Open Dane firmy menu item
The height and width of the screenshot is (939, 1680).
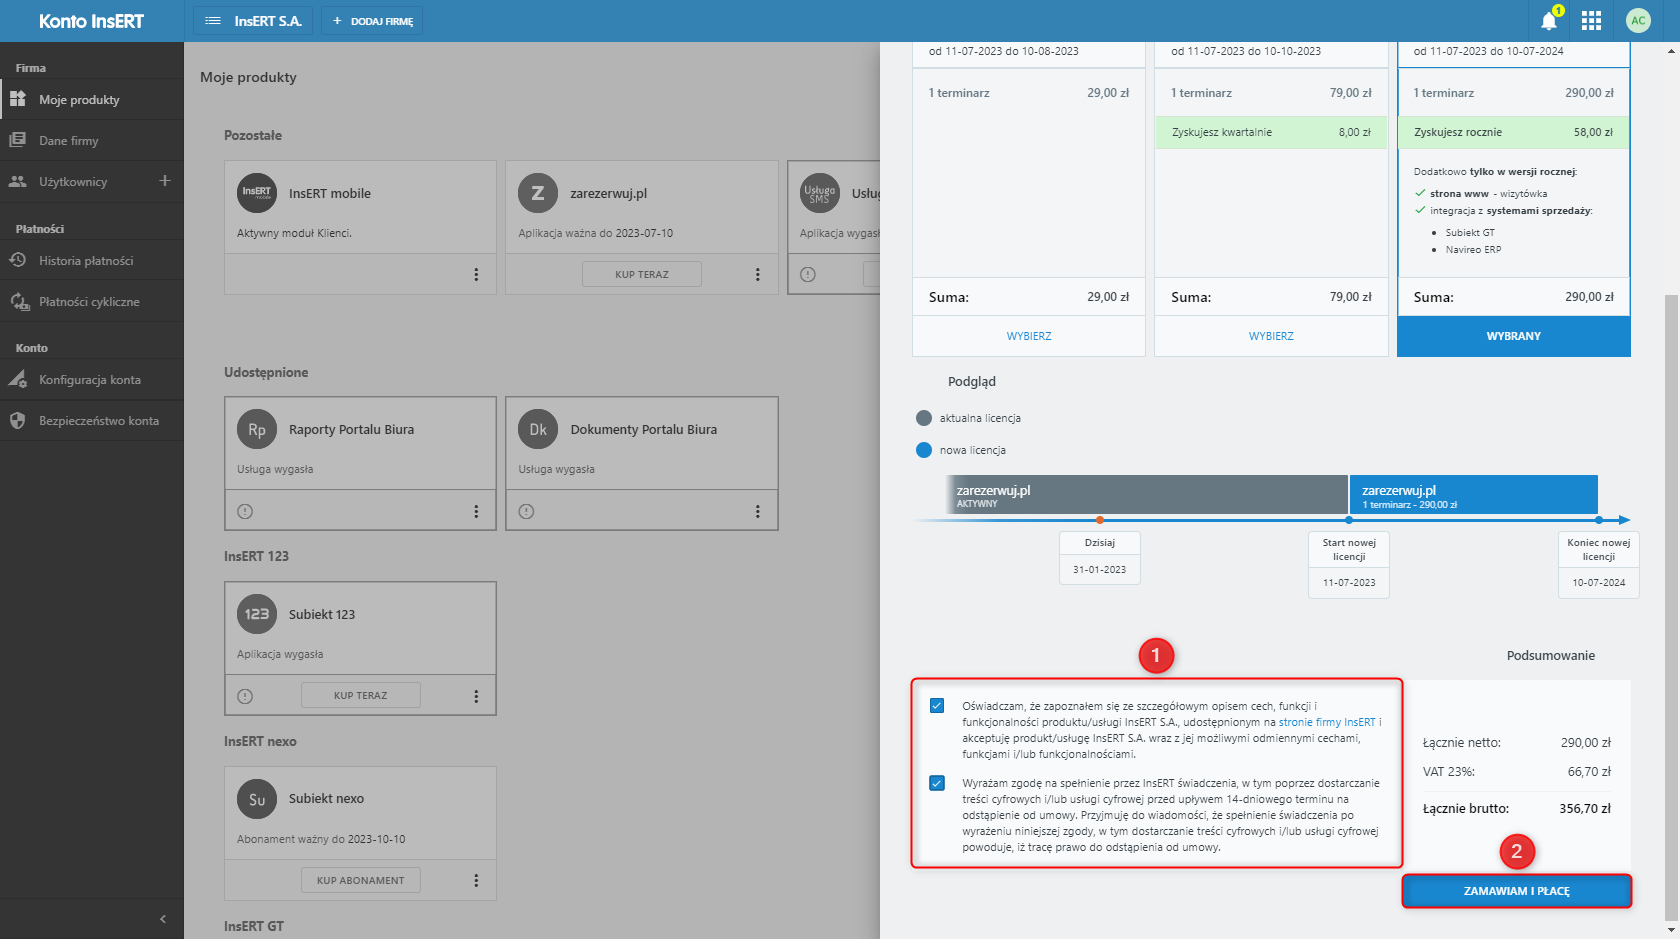coord(92,141)
